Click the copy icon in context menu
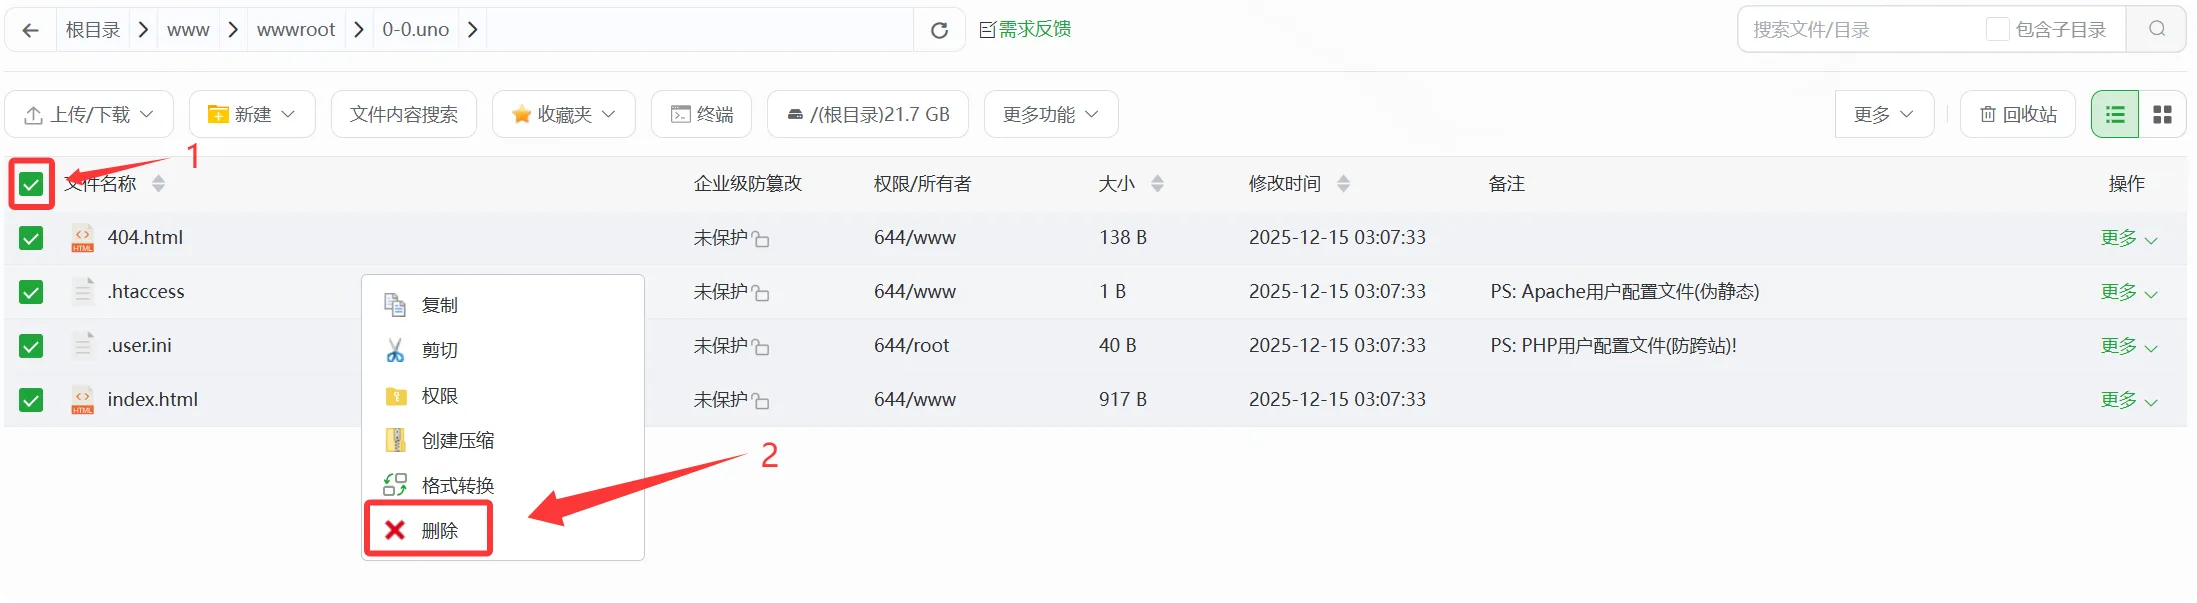The width and height of the screenshot is (2197, 603). (x=395, y=305)
